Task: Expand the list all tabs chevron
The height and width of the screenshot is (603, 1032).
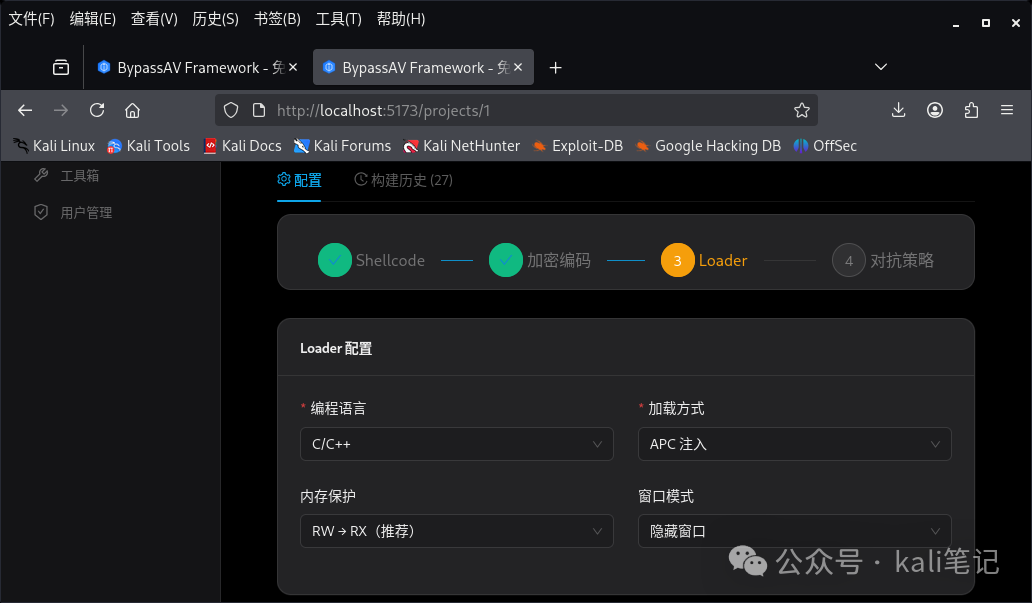Action: click(881, 67)
